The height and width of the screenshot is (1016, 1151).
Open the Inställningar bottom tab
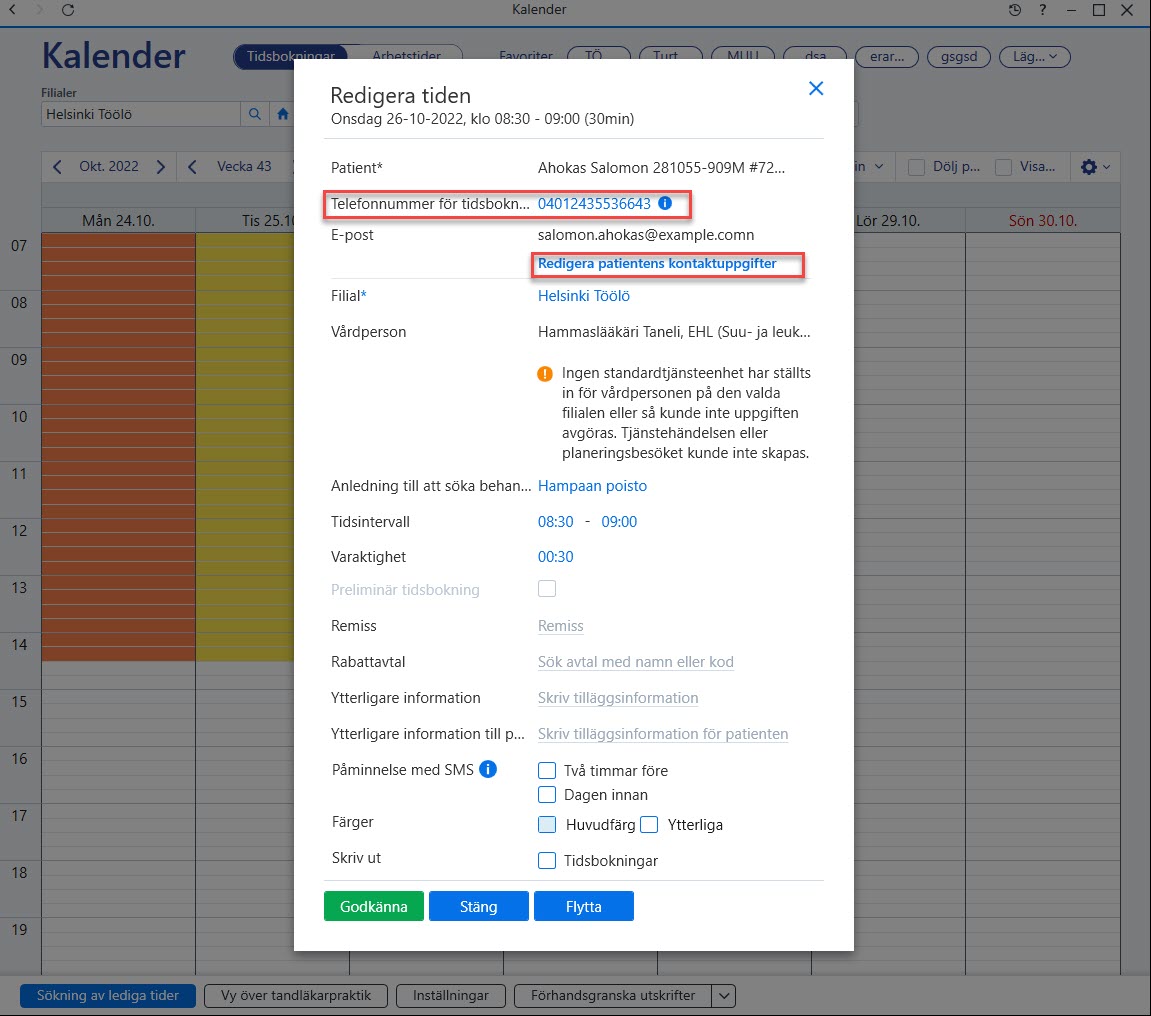tap(451, 995)
